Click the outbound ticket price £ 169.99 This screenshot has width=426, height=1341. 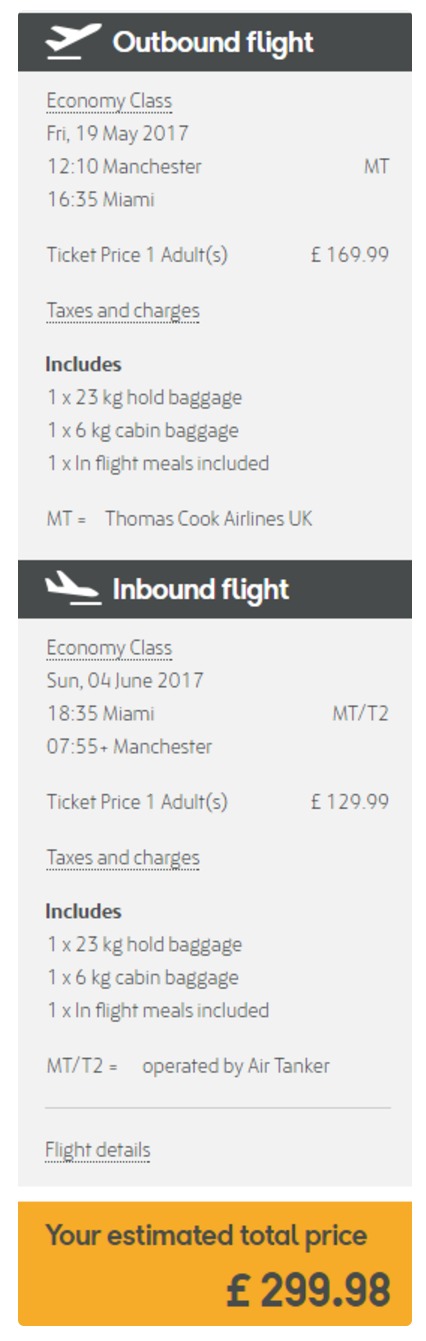(x=349, y=255)
